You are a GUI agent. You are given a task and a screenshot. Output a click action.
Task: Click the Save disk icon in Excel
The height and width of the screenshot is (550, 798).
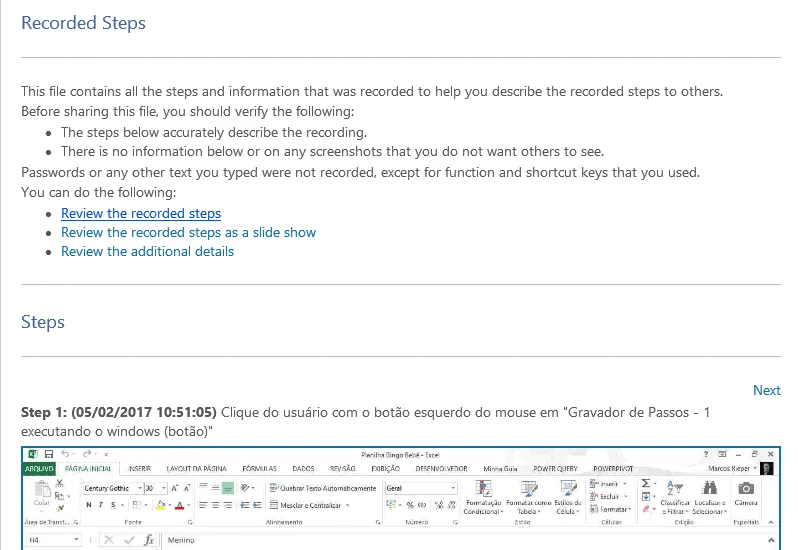49,454
